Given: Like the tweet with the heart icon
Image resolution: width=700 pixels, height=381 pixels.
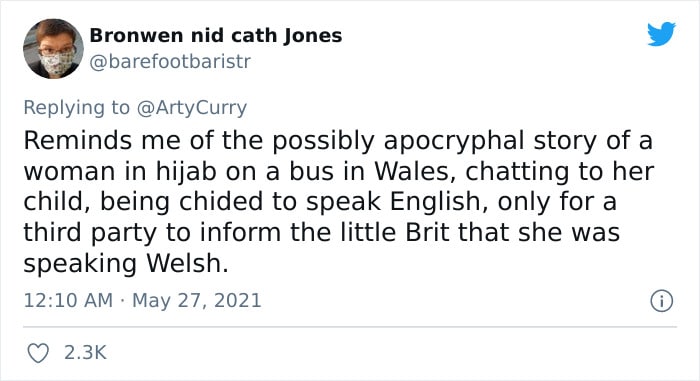Looking at the screenshot, I should pos(38,353).
